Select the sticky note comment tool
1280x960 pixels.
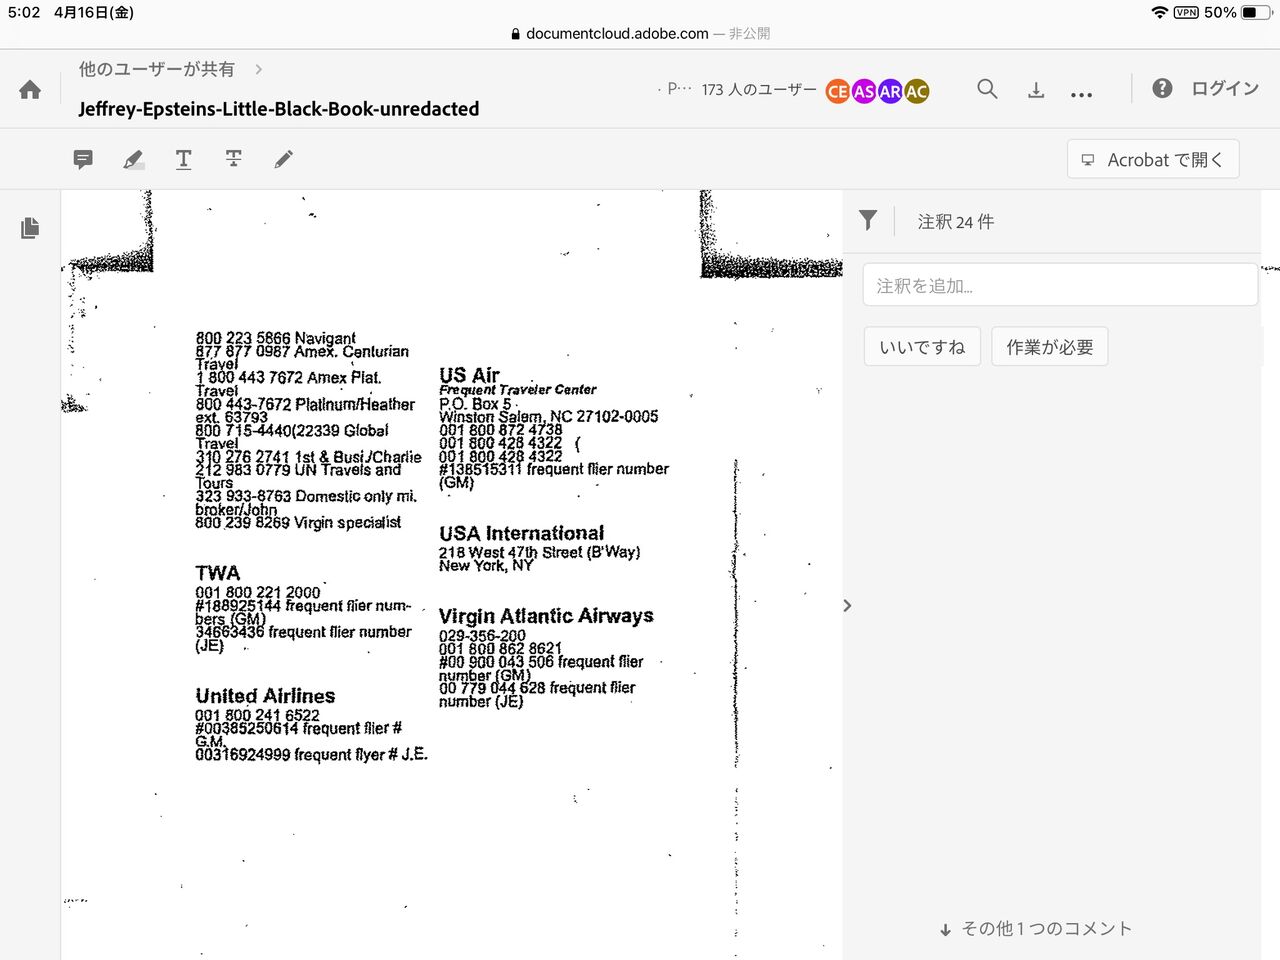(x=83, y=159)
